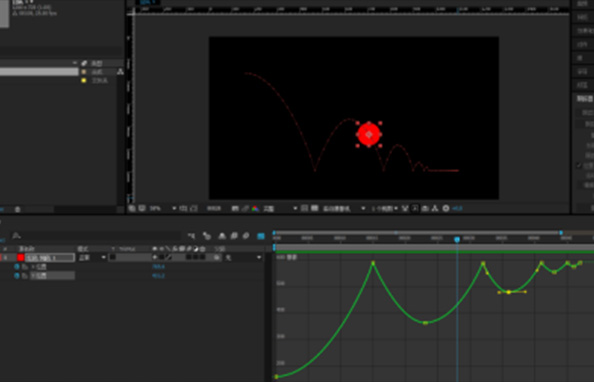
Task: Open the active camera view dropdown
Action: (344, 208)
